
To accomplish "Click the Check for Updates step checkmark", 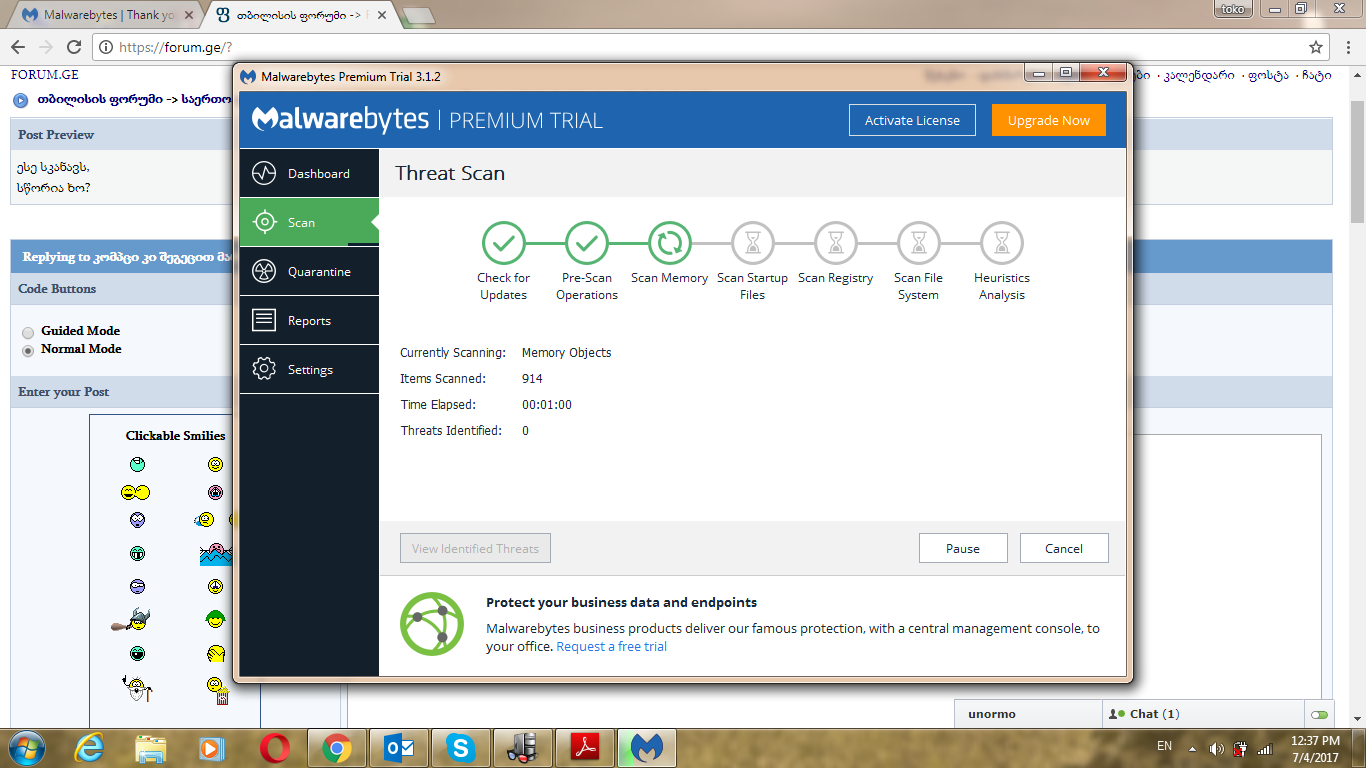I will click(503, 243).
